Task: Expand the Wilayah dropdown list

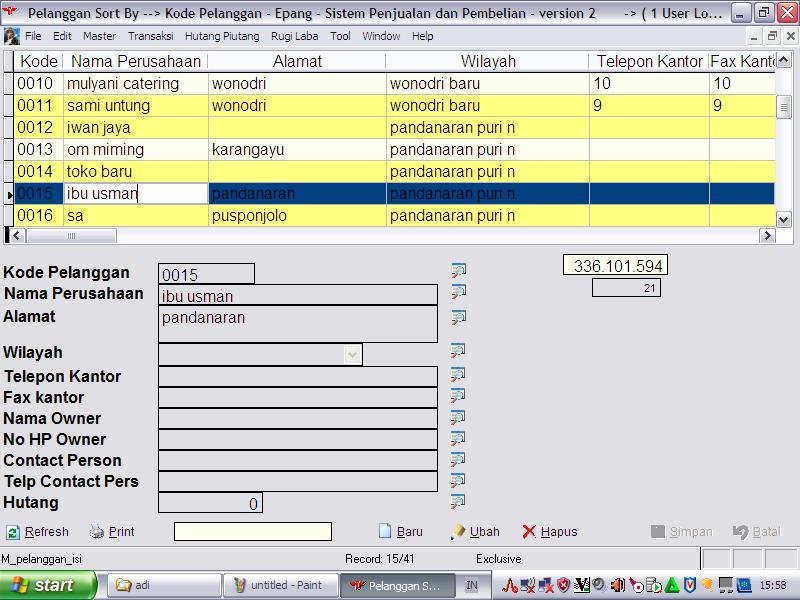Action: click(352, 354)
